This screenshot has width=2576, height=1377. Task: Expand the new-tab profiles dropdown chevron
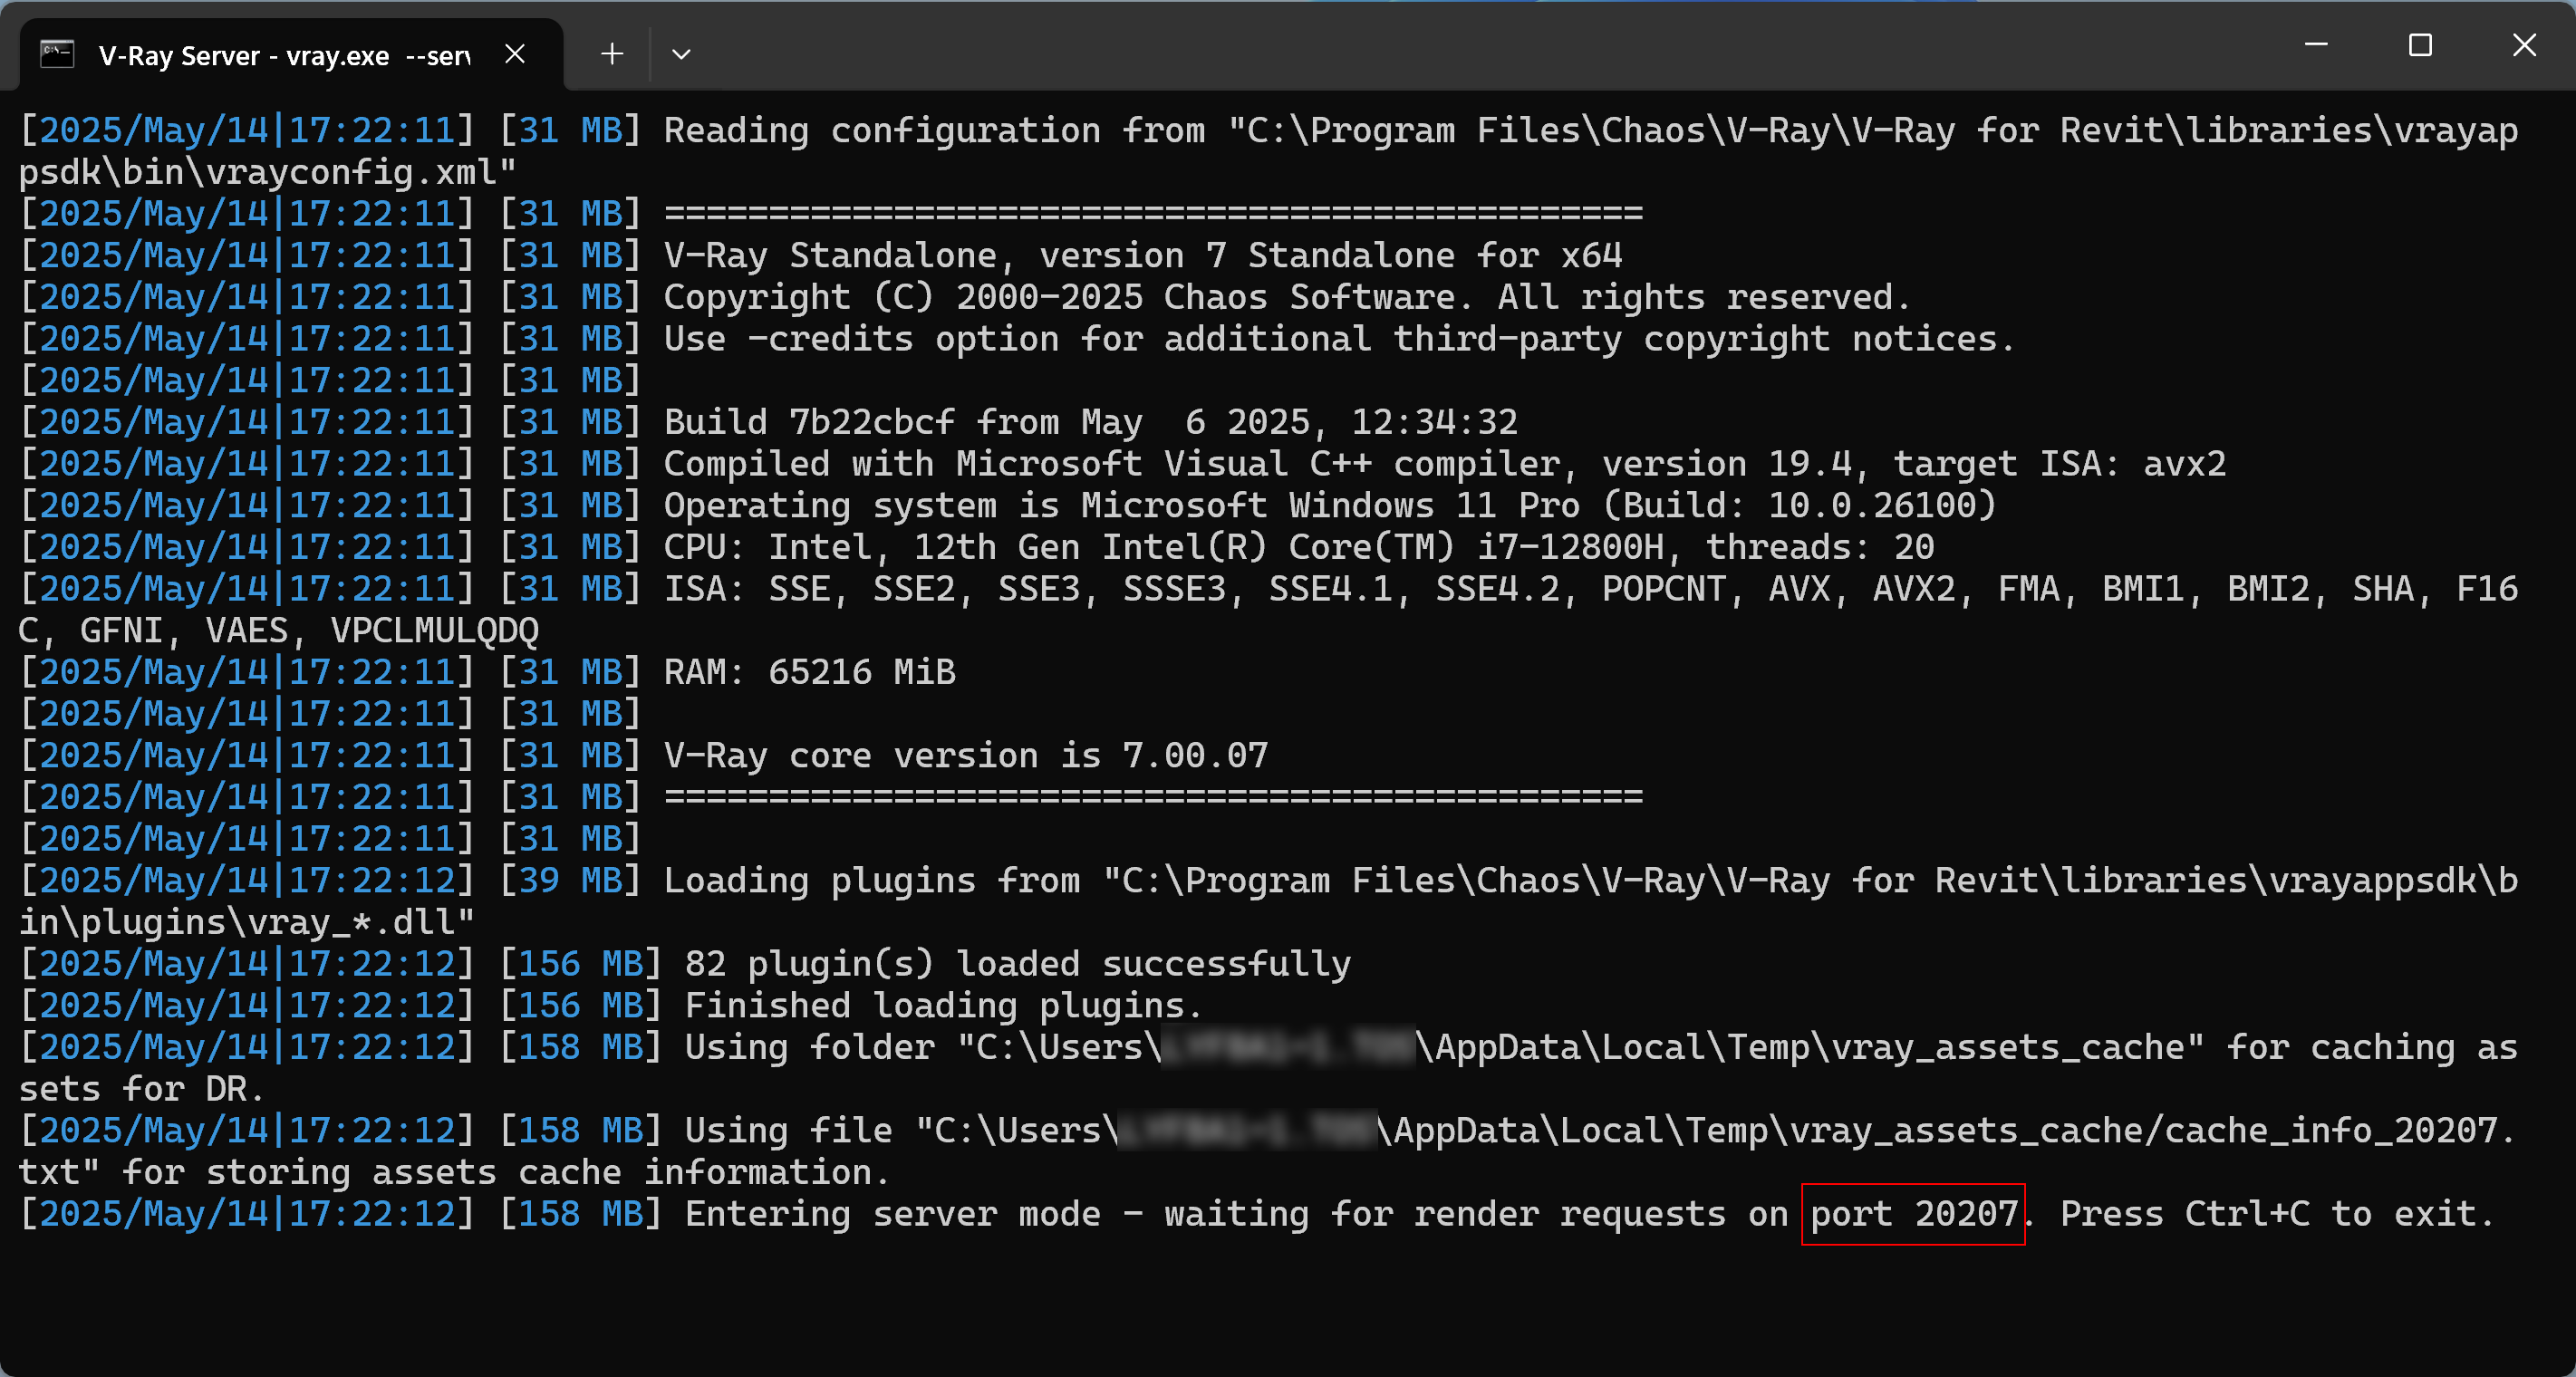click(681, 54)
